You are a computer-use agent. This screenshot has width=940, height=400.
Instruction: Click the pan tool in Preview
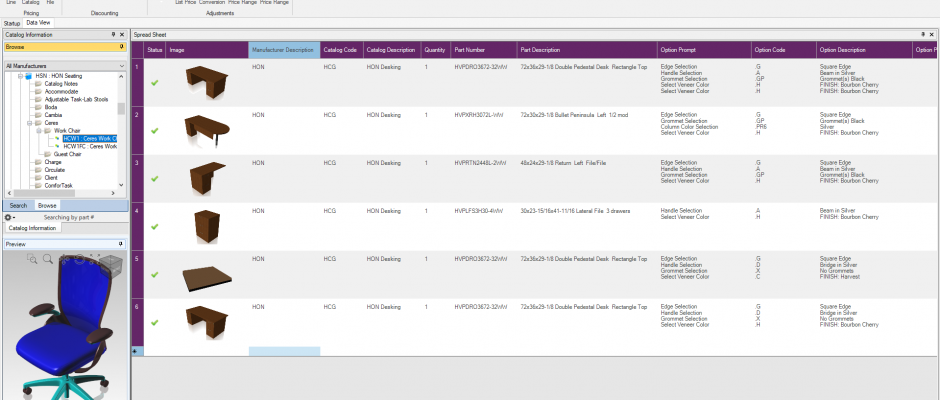pos(64,259)
